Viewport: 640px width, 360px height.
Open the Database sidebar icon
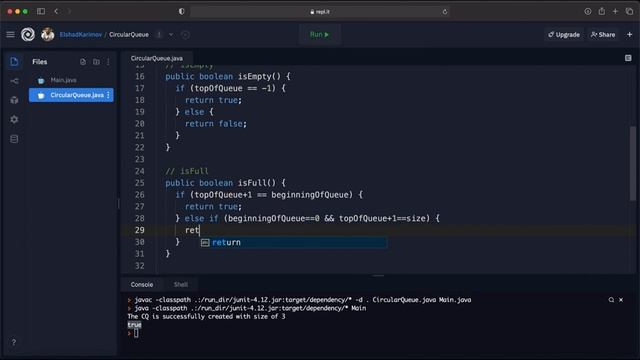point(14,139)
